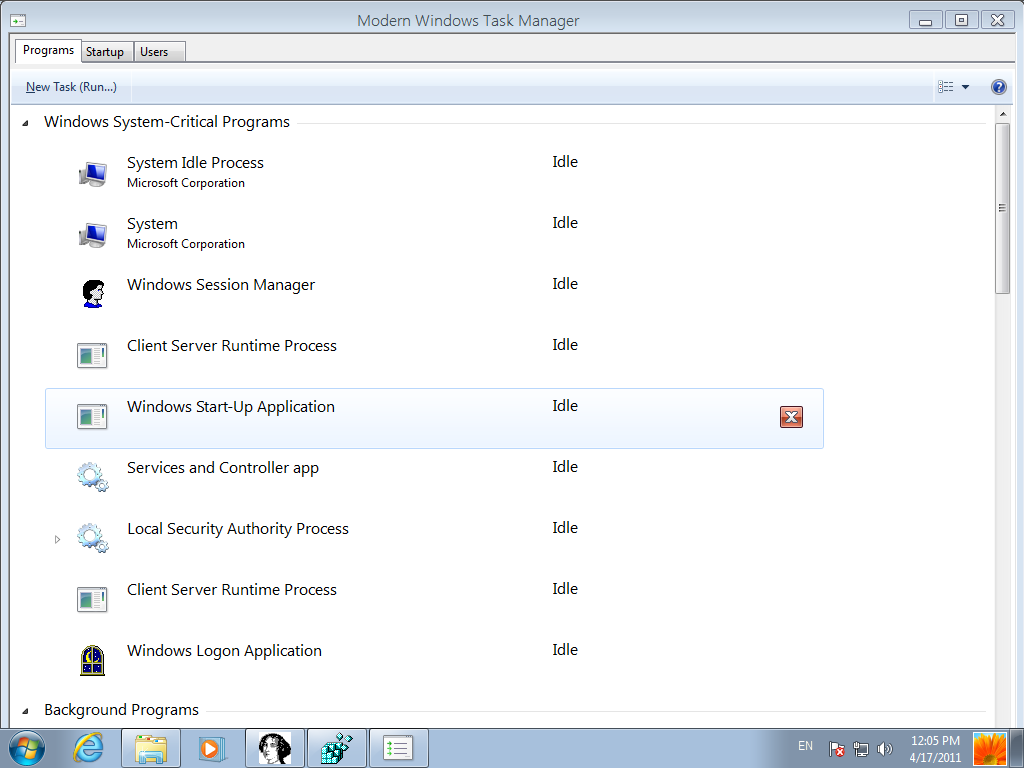Click the System process computer icon
The width and height of the screenshot is (1024, 768).
(93, 235)
